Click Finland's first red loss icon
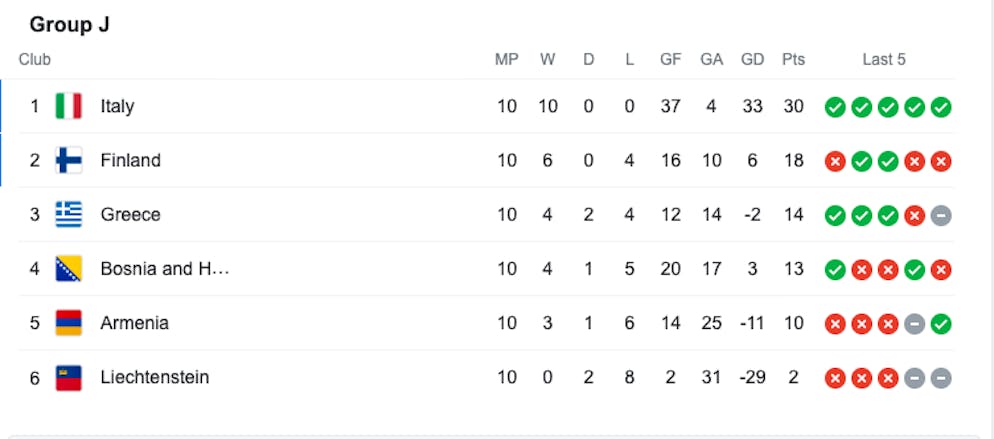 835,162
